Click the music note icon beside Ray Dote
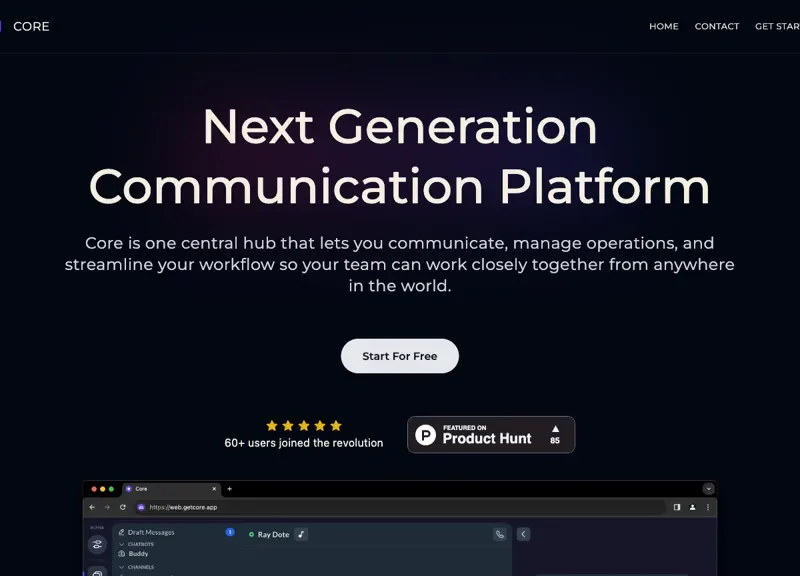 click(301, 535)
